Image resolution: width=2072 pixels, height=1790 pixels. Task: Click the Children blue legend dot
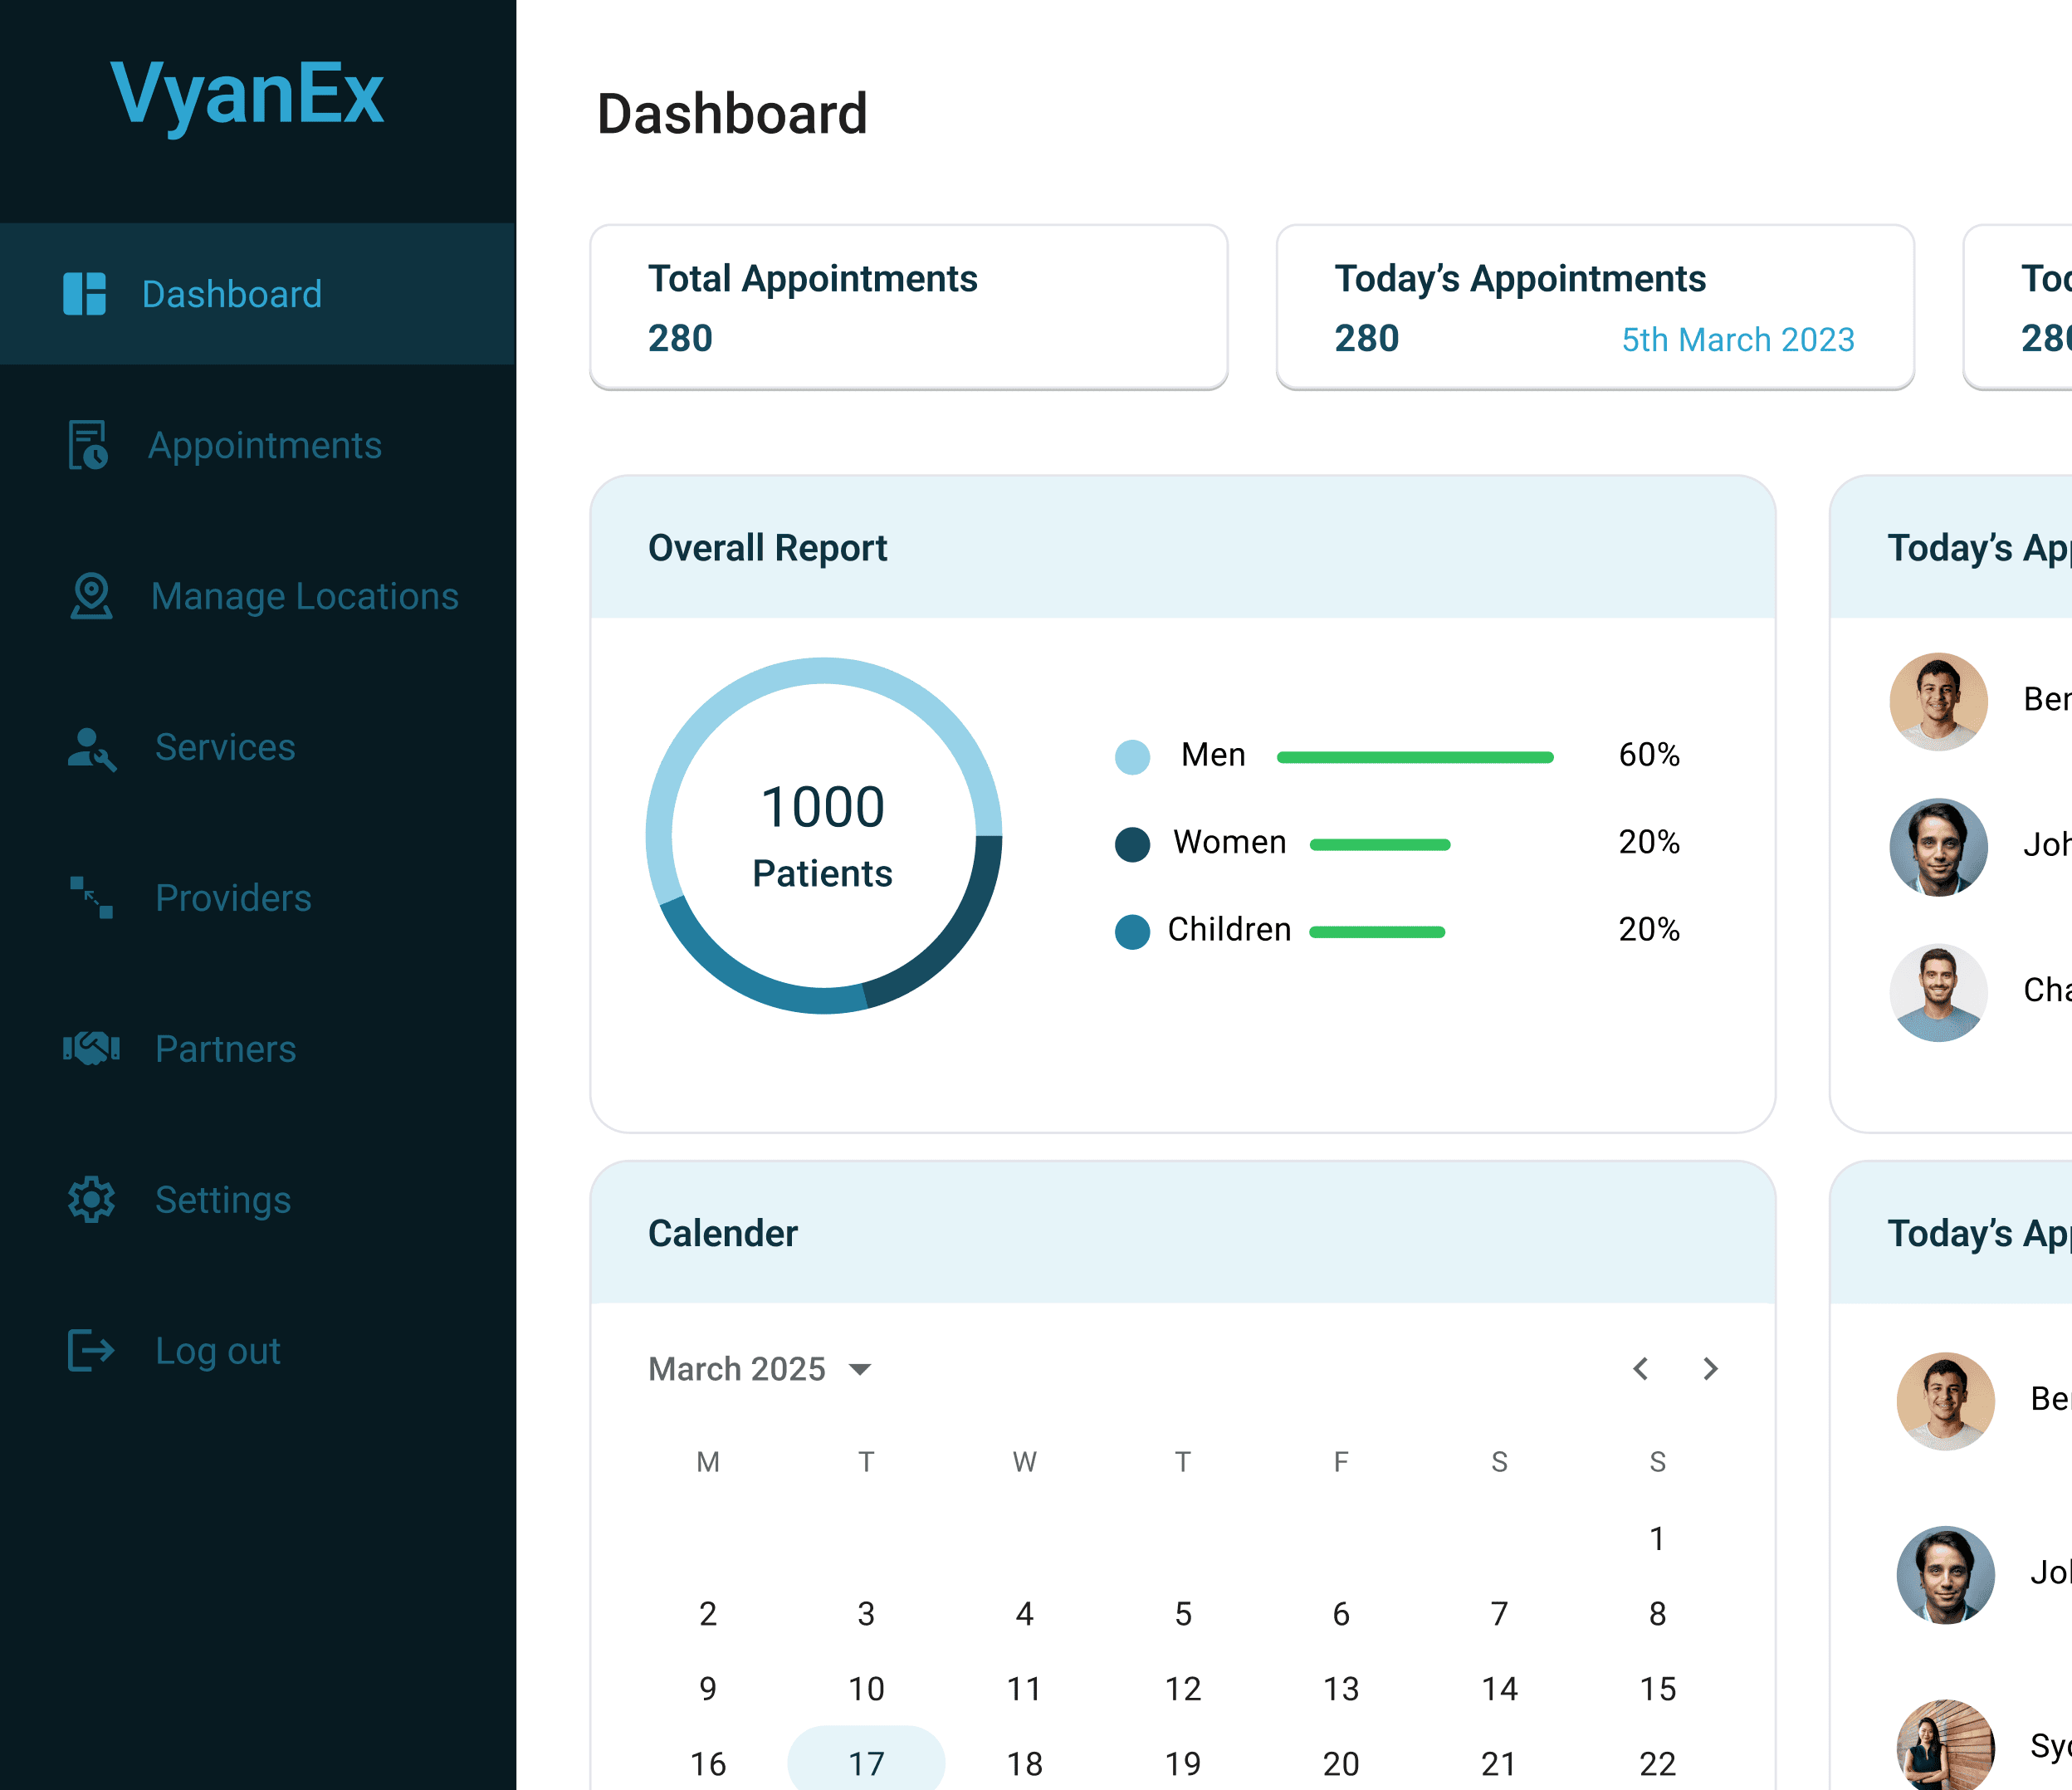1132,931
